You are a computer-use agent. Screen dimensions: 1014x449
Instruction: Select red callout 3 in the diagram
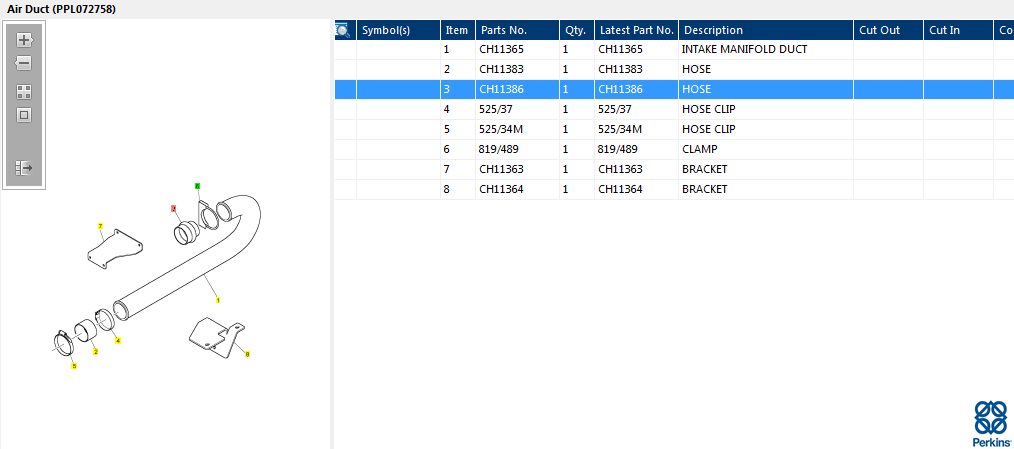point(174,208)
